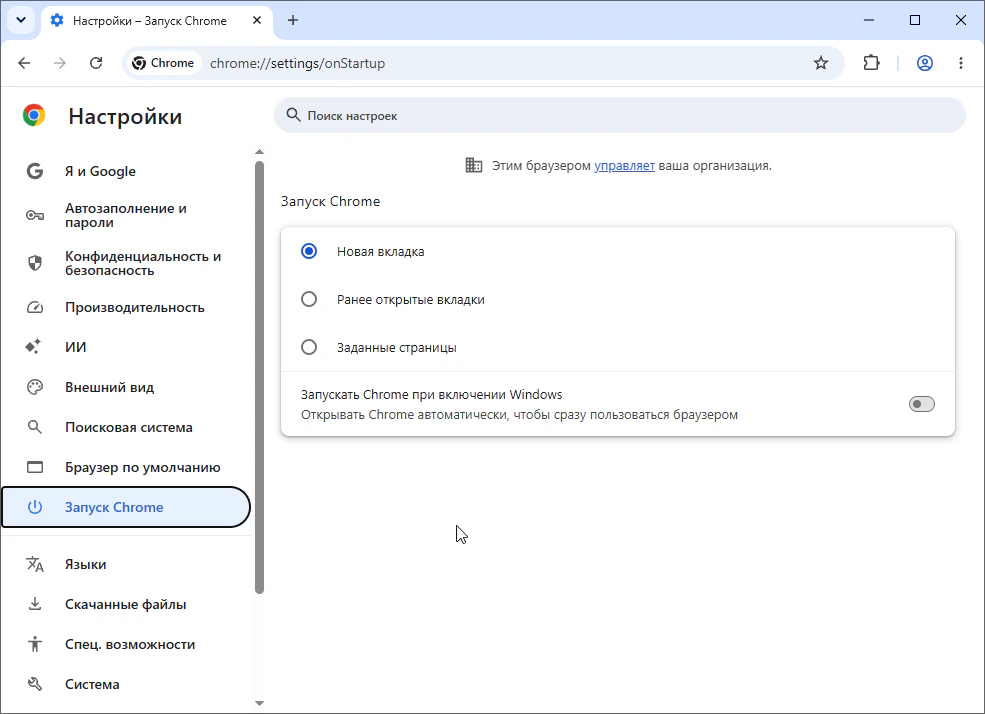Click the translate icon for Языки

coord(35,565)
